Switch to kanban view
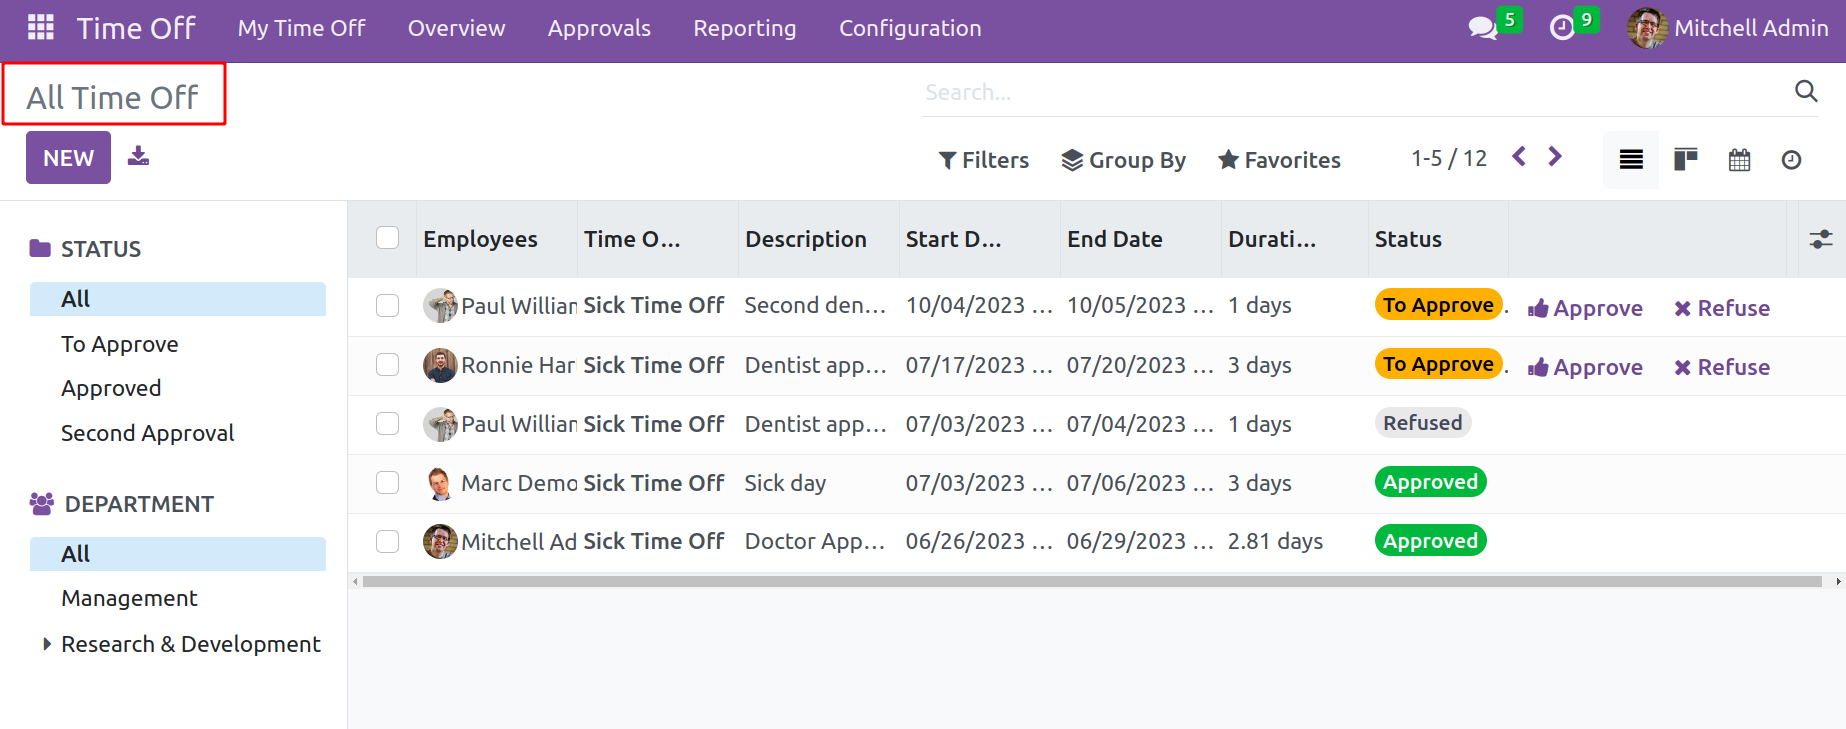The width and height of the screenshot is (1846, 729). tap(1685, 159)
